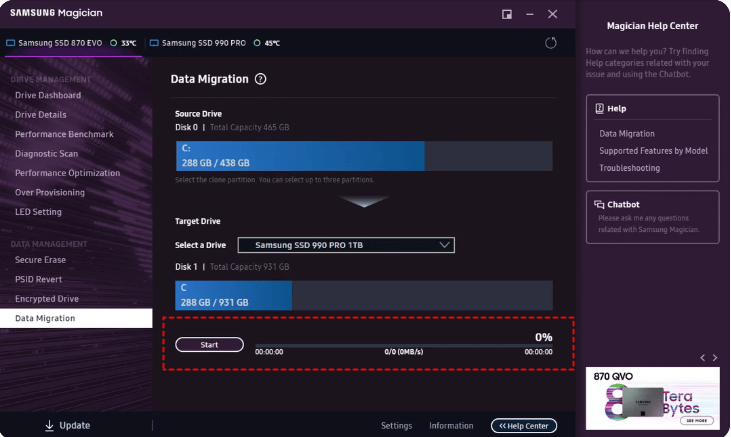Viewport: 731px width, 437px height.
Task: Click Update in the bottom-left
Action: (68, 425)
